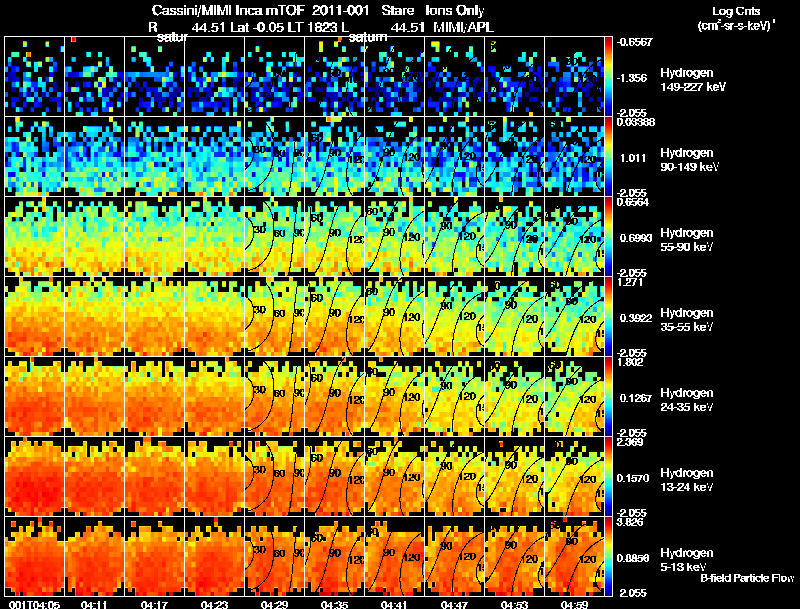800x609 pixels.
Task: Click the Hydrogen 149-227 keV row label
Action: point(693,80)
